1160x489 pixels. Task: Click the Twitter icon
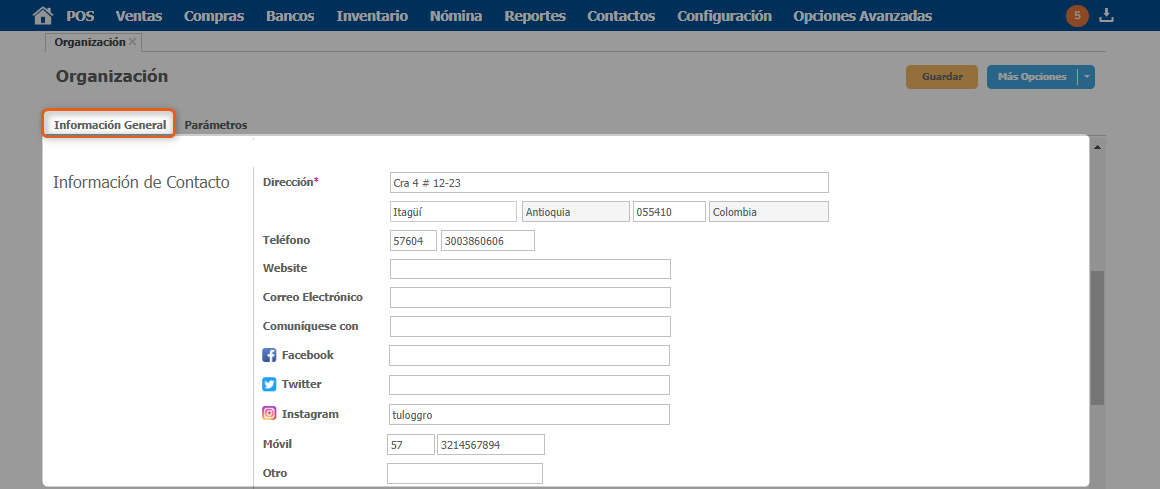point(269,384)
